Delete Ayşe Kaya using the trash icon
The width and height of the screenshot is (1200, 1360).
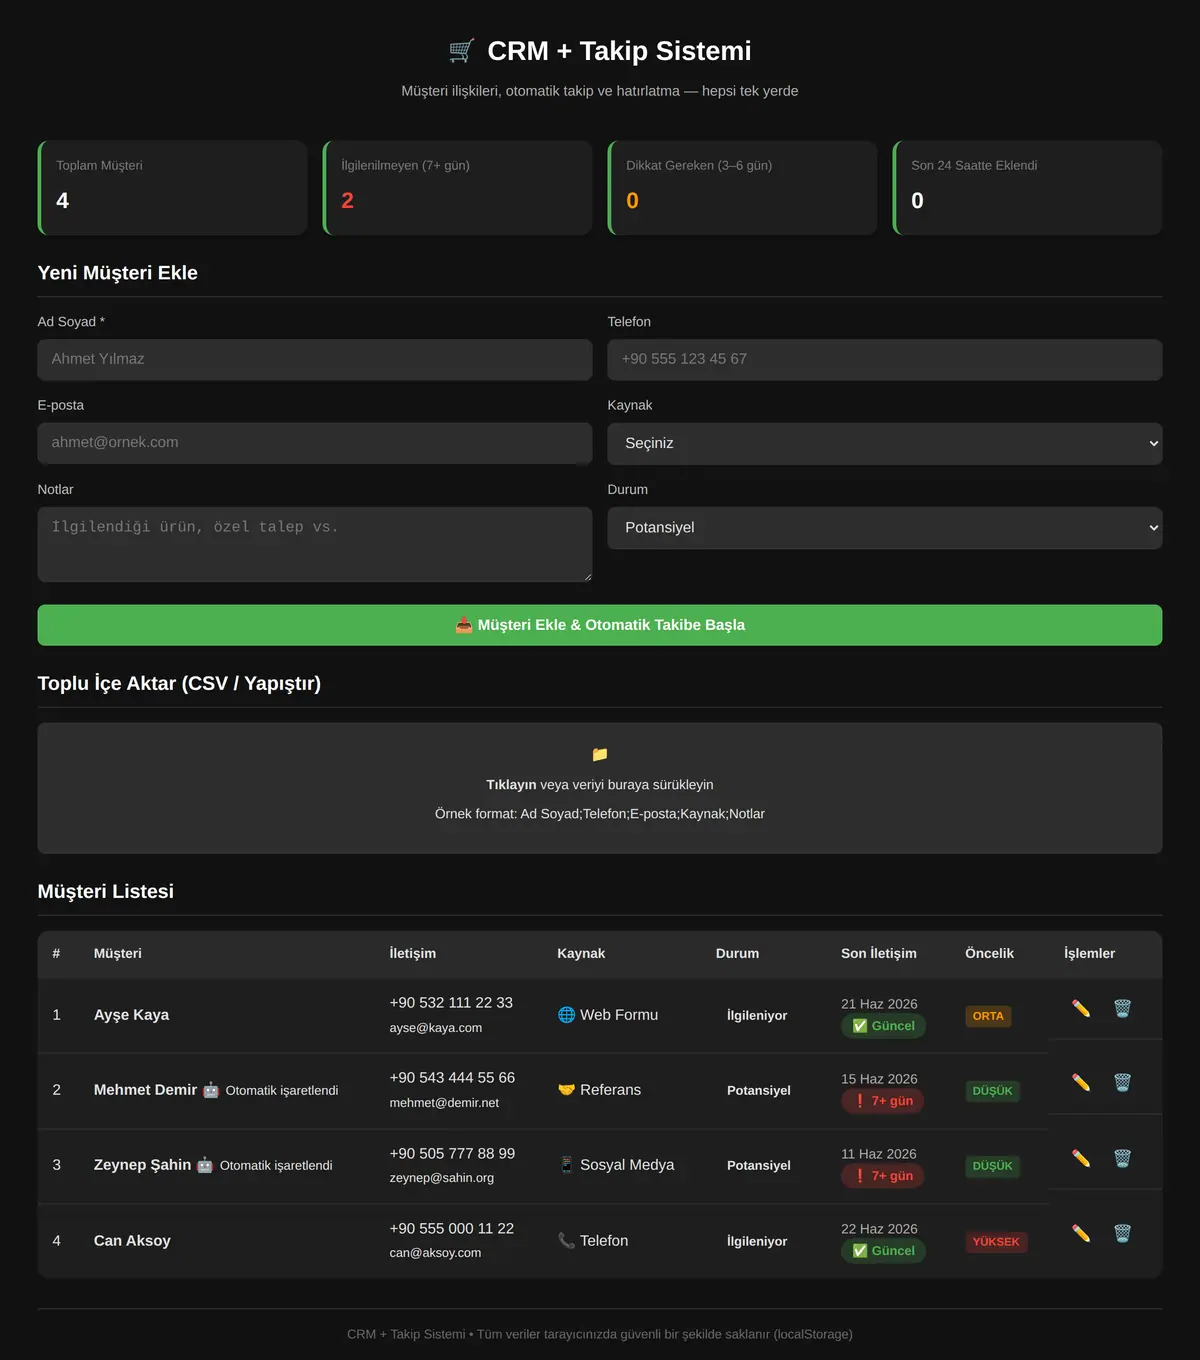pyautogui.click(x=1122, y=1008)
